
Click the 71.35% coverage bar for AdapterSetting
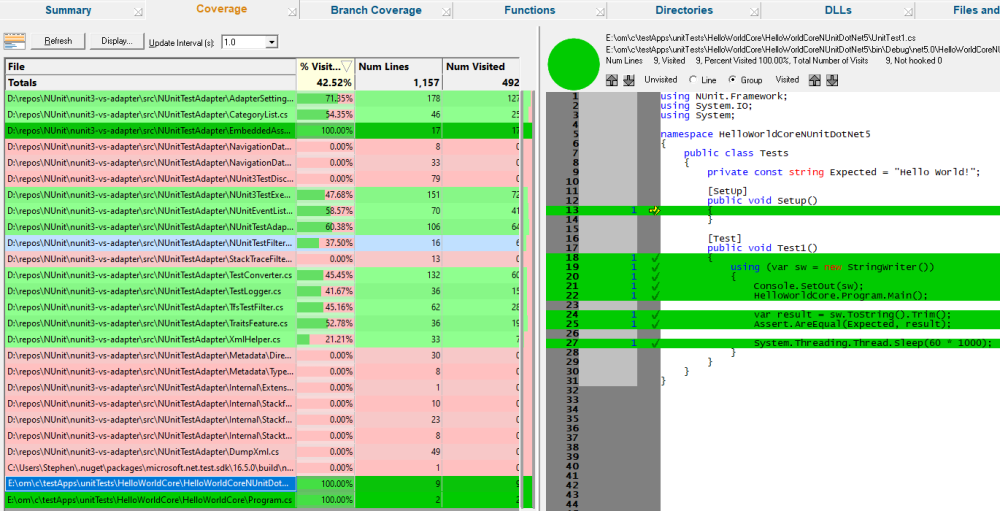coord(325,98)
